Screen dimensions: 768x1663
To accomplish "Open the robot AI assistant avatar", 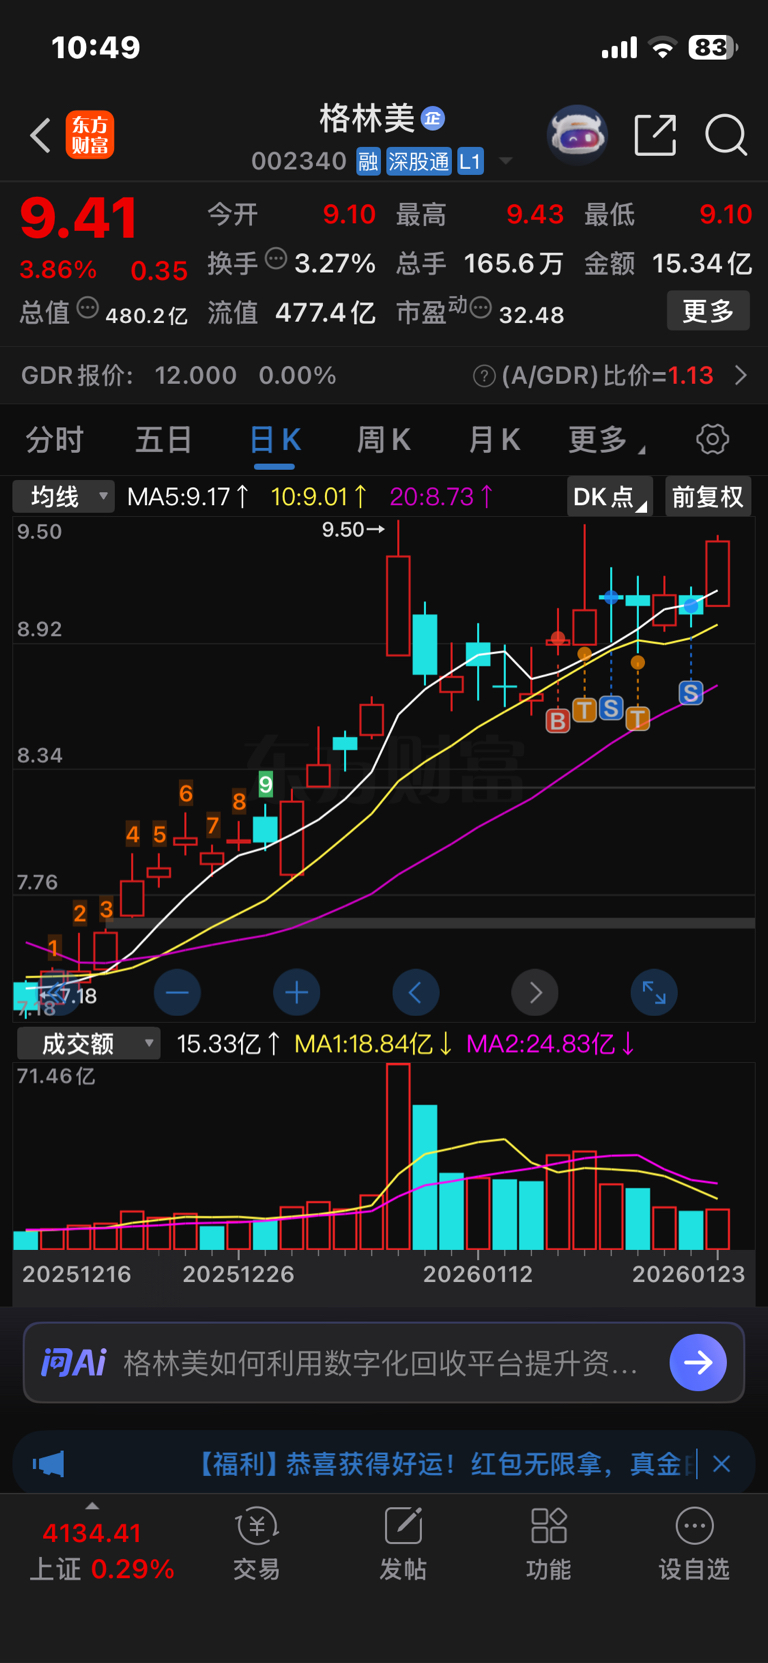I will 578,134.
